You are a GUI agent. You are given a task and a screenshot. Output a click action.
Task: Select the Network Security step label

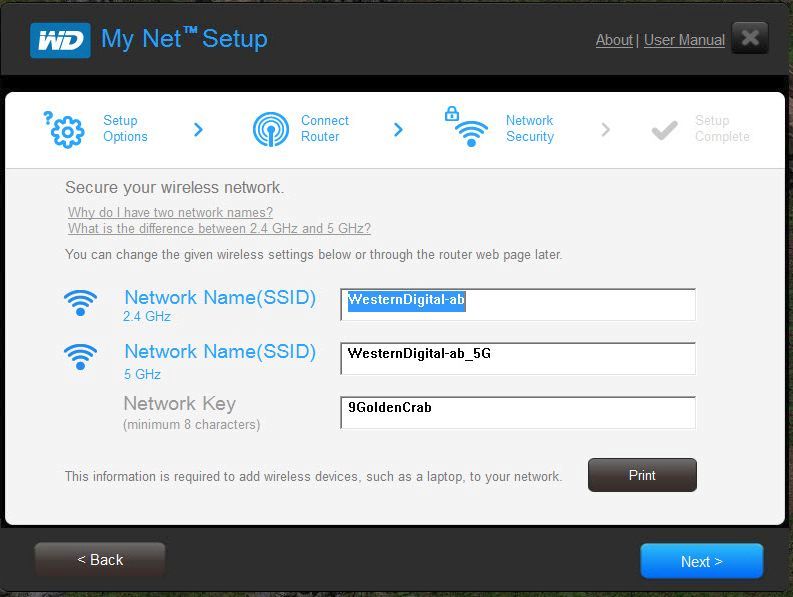click(530, 129)
